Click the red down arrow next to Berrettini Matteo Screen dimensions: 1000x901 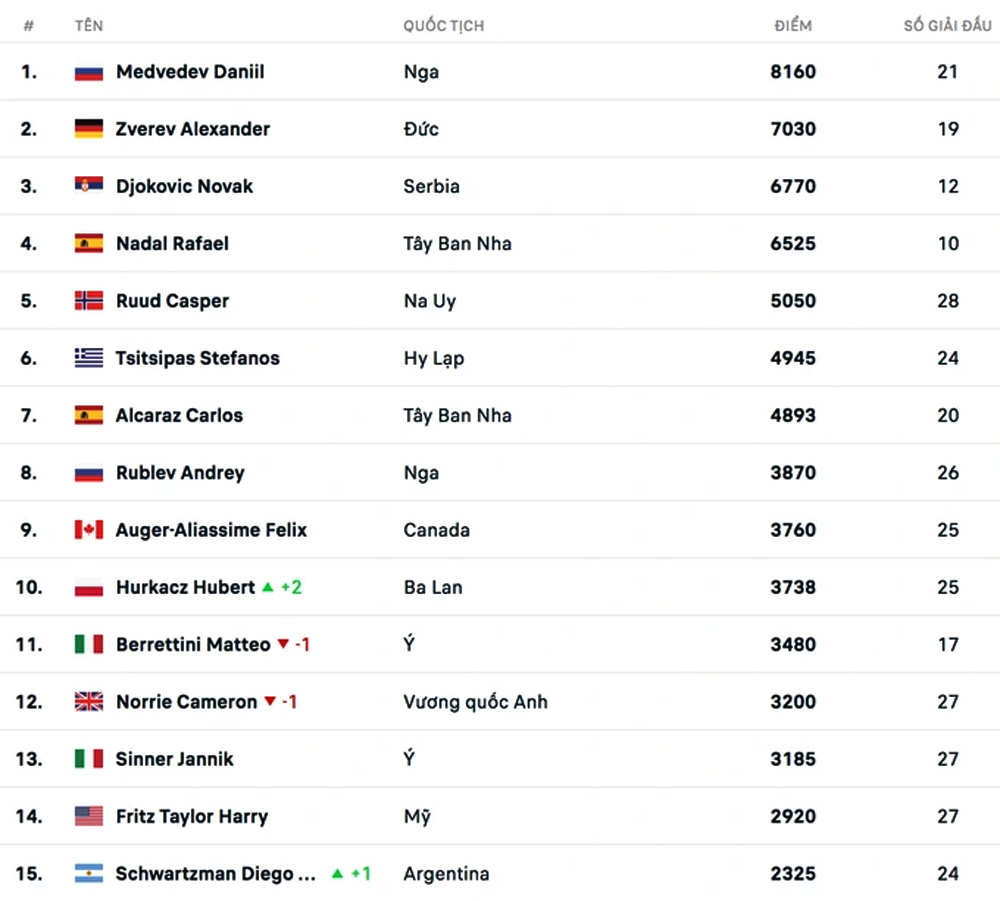[x=283, y=644]
